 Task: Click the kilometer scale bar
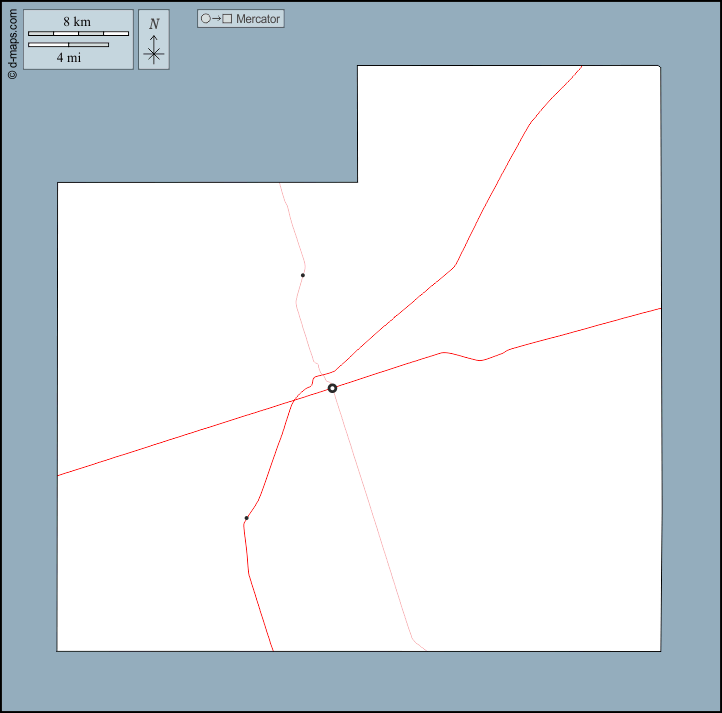[x=78, y=34]
